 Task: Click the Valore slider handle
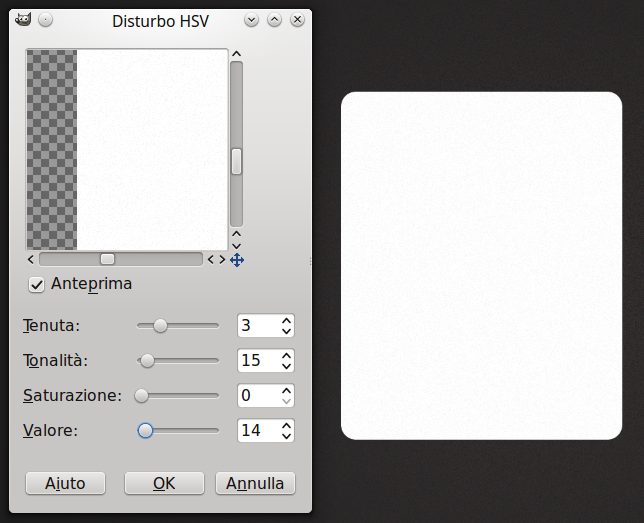coord(145,431)
